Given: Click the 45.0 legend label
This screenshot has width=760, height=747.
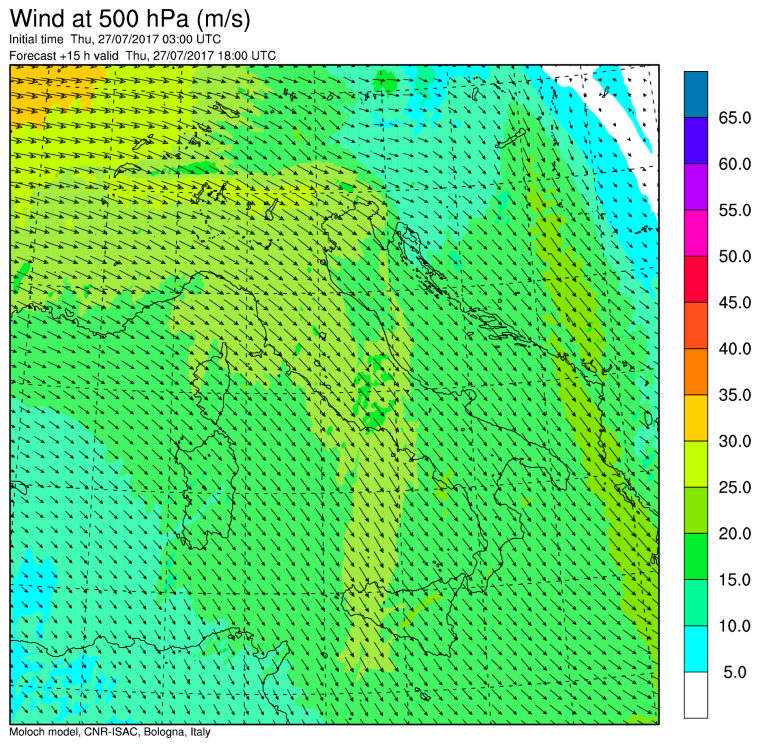Looking at the screenshot, I should click(735, 302).
